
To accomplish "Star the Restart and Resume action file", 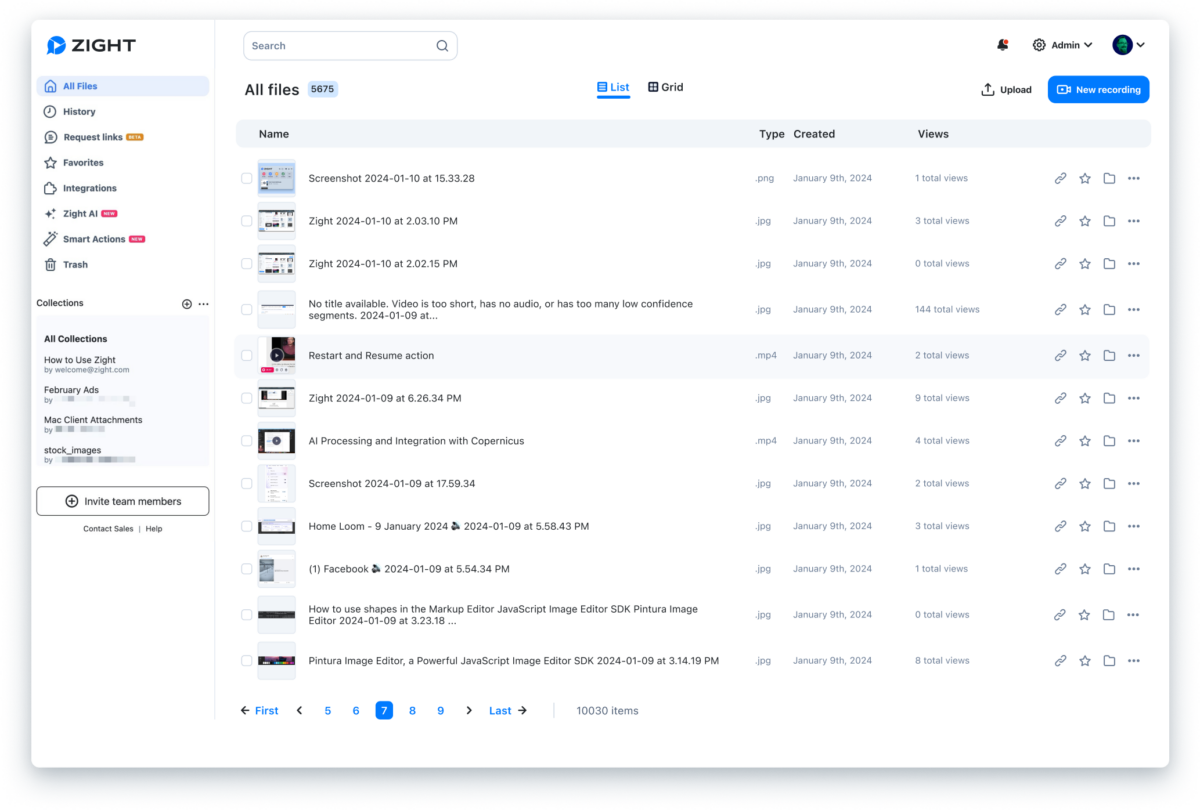I will pos(1084,355).
